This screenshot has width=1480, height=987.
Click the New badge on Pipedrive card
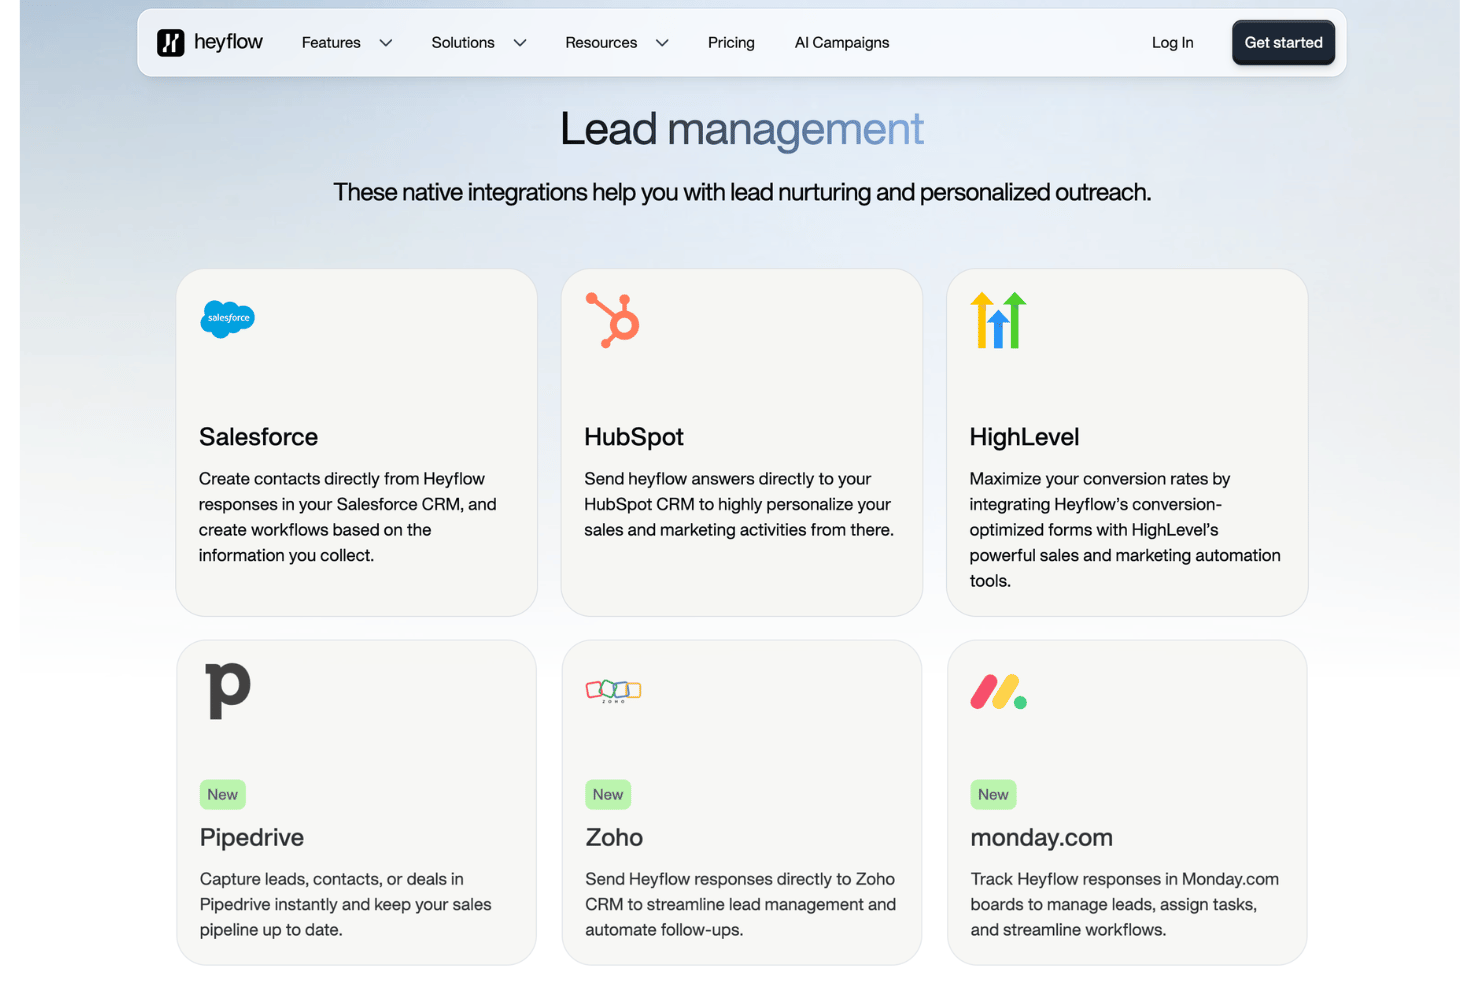(x=222, y=795)
